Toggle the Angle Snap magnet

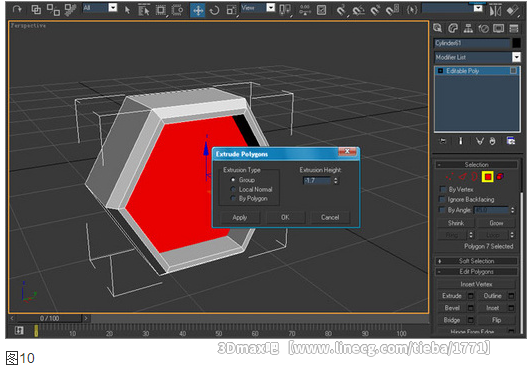pos(358,10)
